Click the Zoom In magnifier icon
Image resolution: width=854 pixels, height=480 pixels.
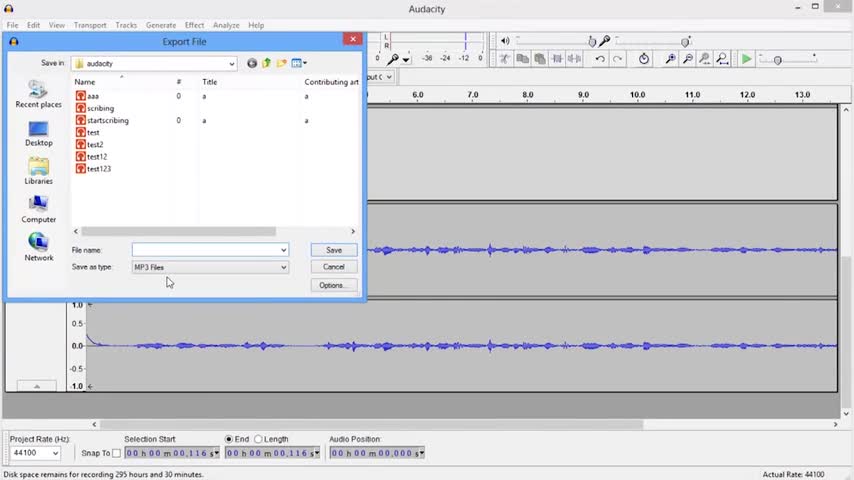point(670,59)
